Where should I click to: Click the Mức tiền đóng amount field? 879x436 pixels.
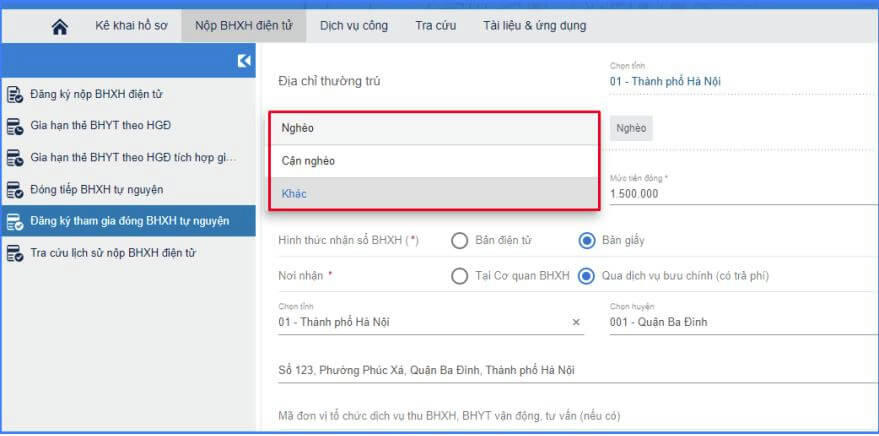744,189
